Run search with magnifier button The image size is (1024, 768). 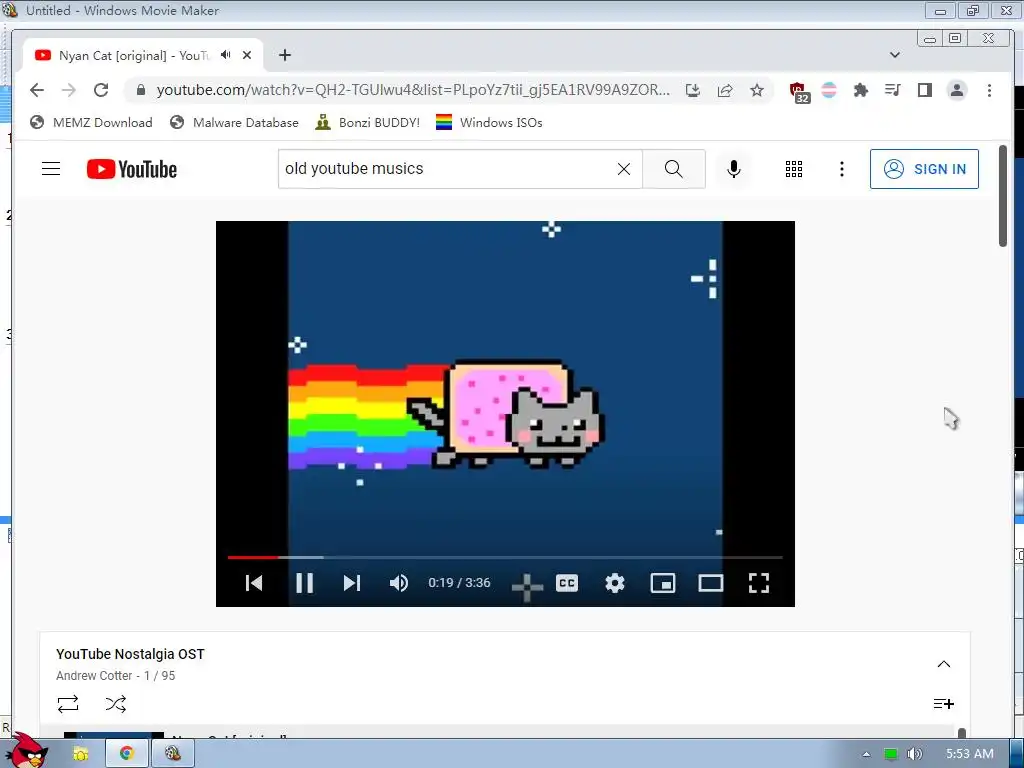pos(674,169)
